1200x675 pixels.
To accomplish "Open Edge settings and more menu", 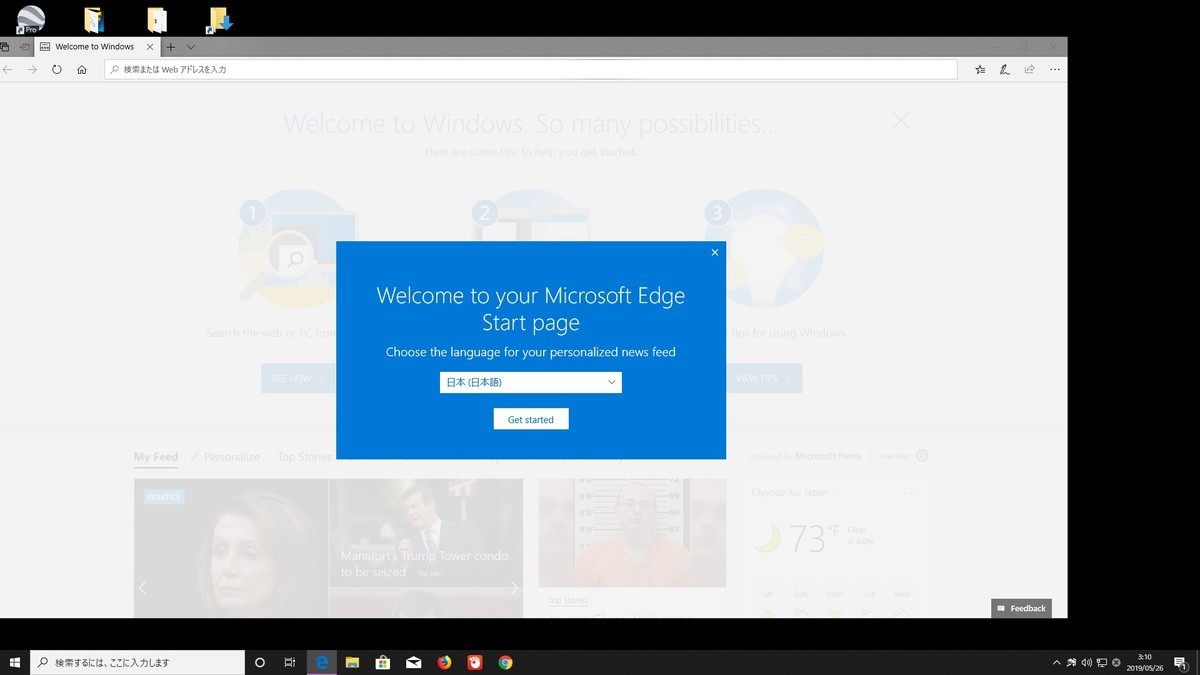I will coord(1055,70).
